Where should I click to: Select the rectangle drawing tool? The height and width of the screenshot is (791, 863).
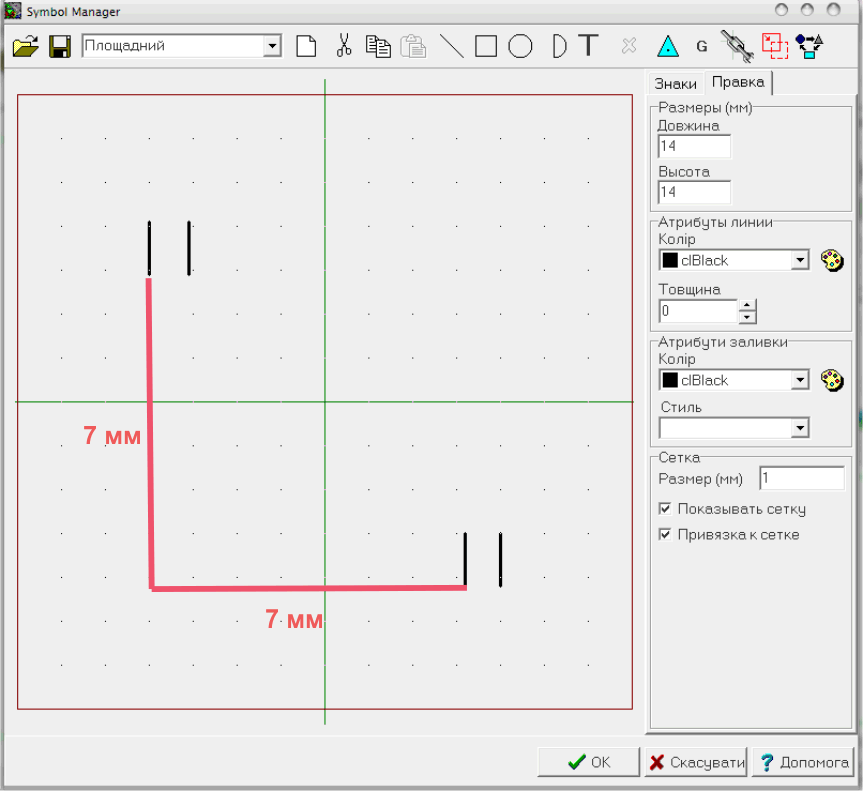(485, 46)
